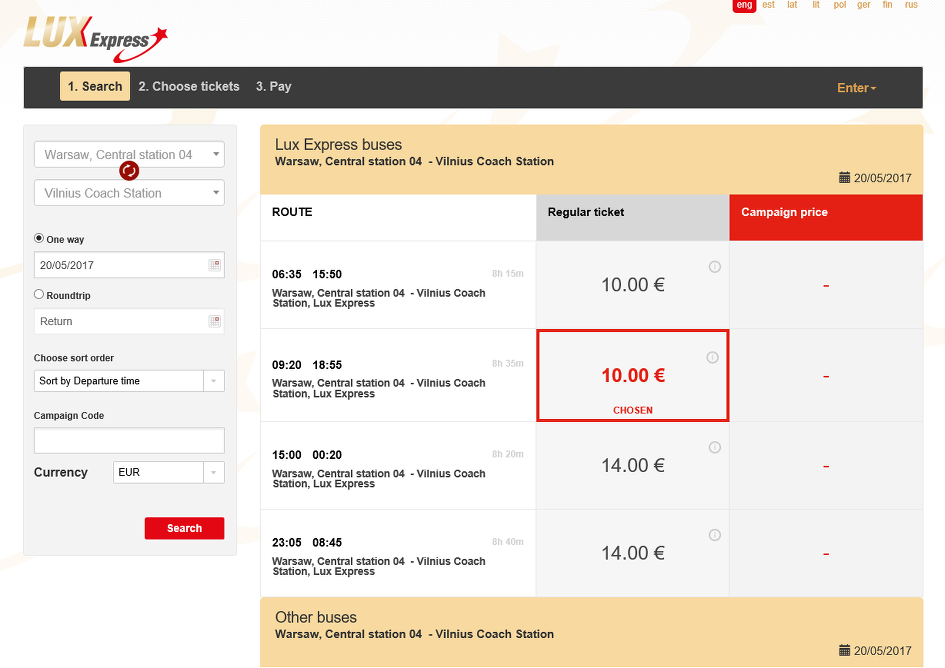The width and height of the screenshot is (945, 668).
Task: Click the 06:35 15:50 route row
Action: click(398, 285)
